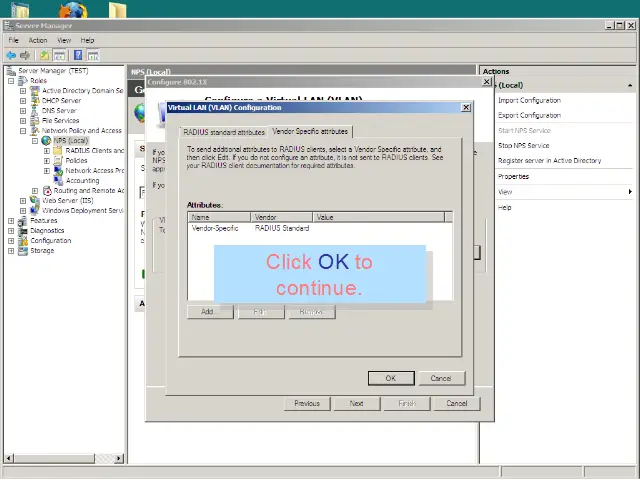The width and height of the screenshot is (640, 480).
Task: Click Cancel in Configure 802.1X wizard
Action: pos(457,403)
